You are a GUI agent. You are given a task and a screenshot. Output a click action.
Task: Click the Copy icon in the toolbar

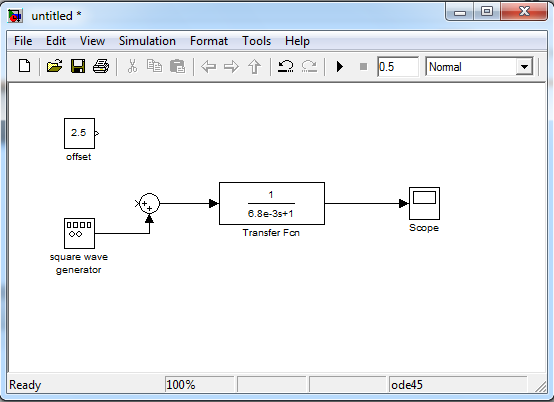coord(154,66)
